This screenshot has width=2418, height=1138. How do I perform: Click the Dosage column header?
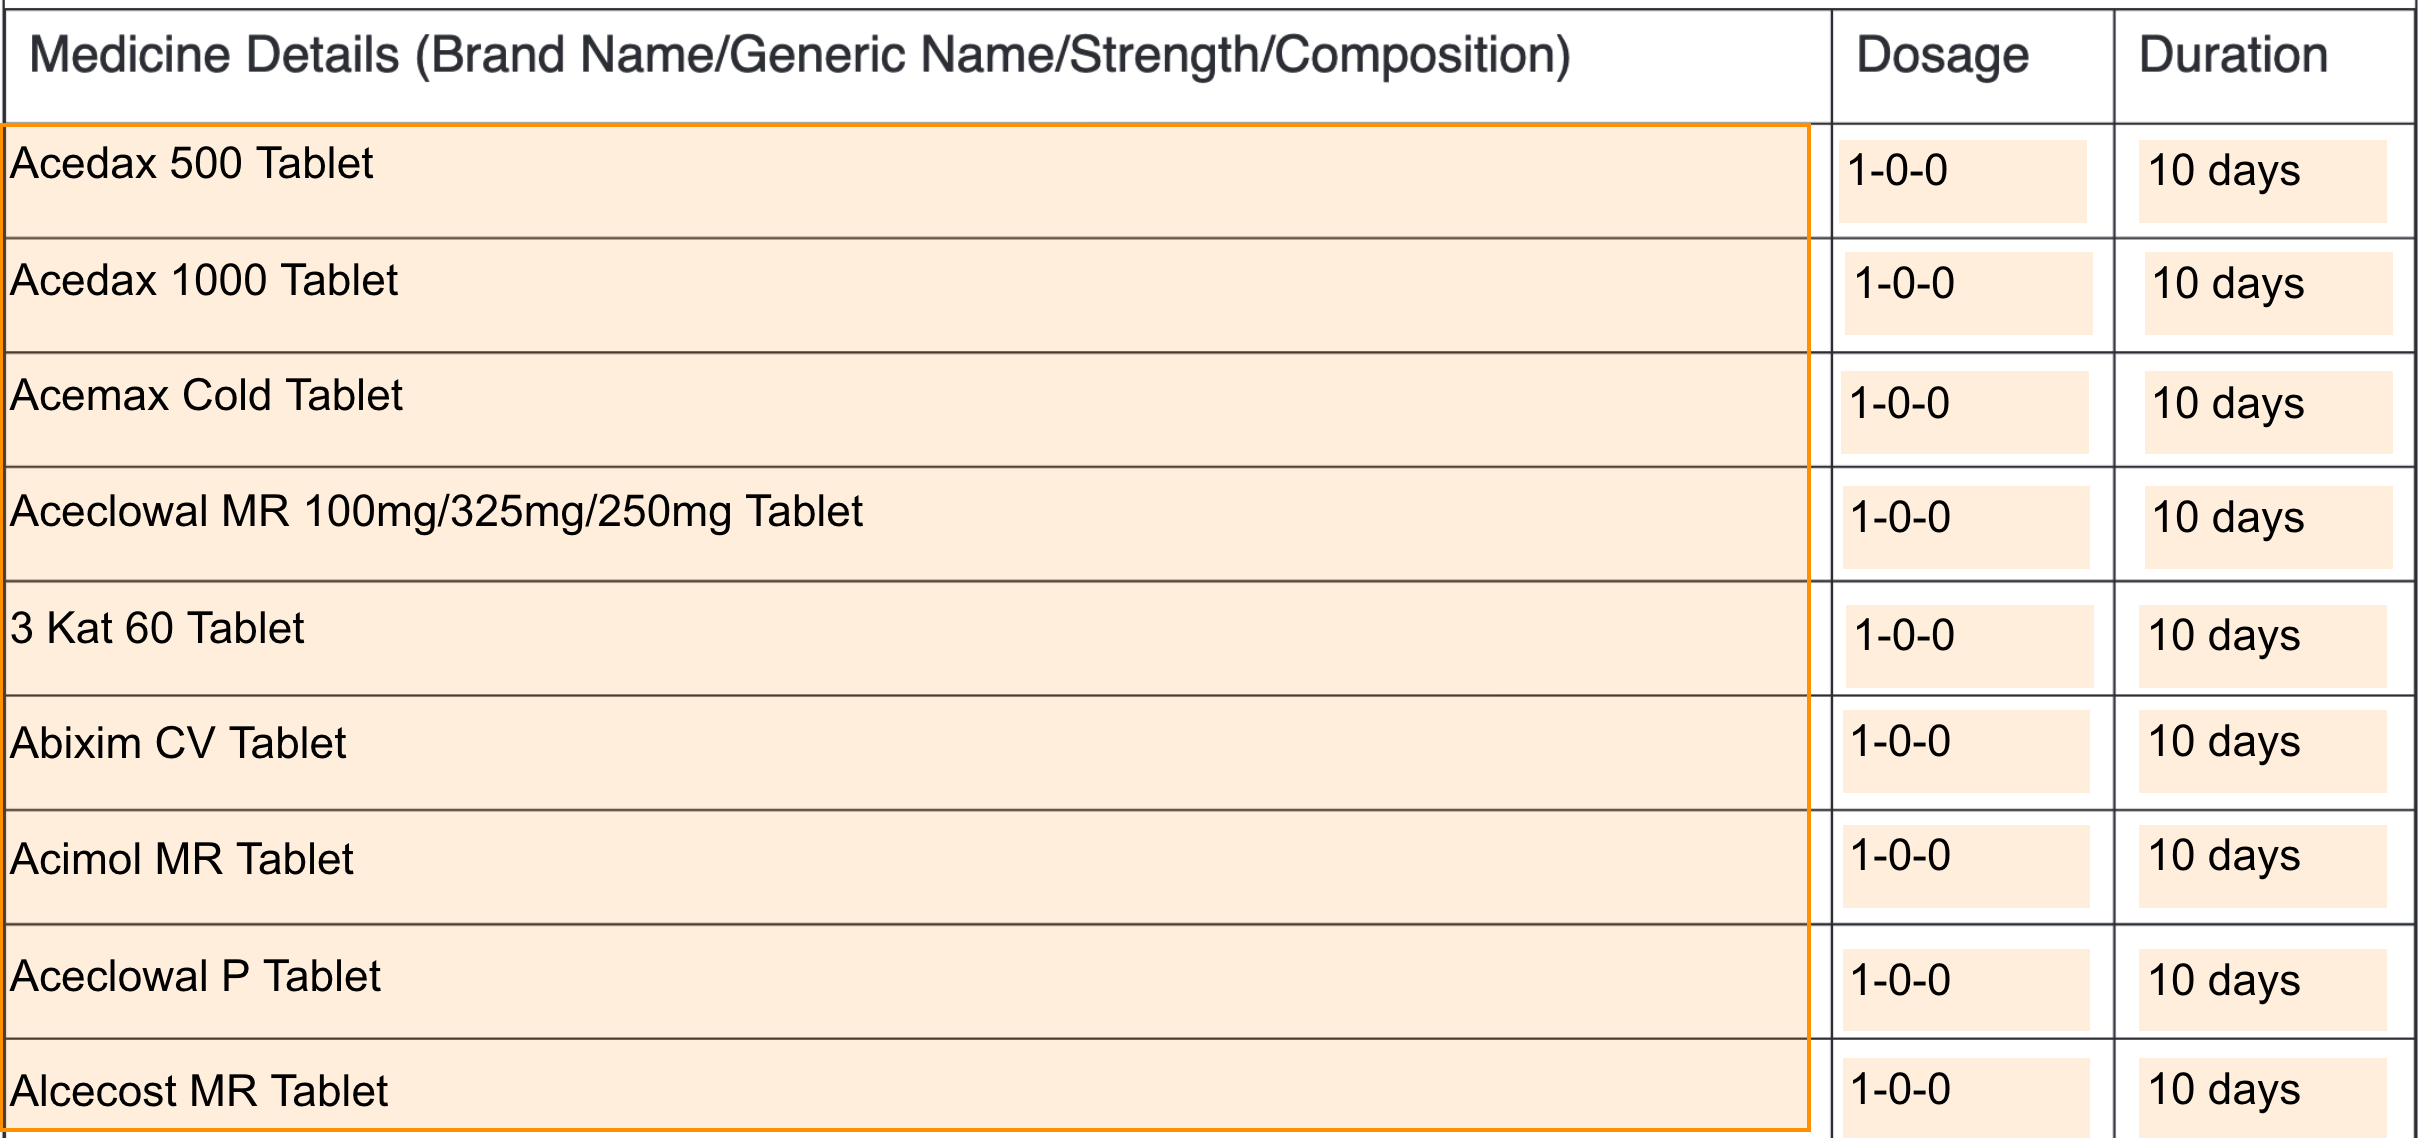pos(1942,55)
